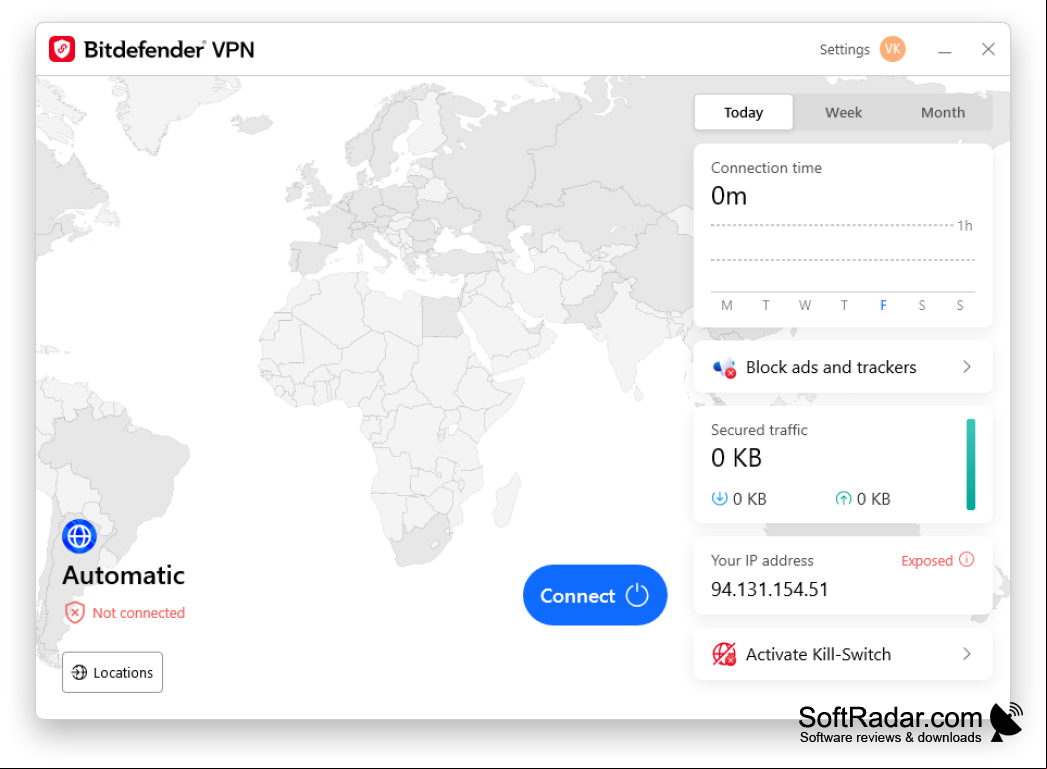Click the red Exposed status link
Screen dimensions: 1047x769
(927, 561)
